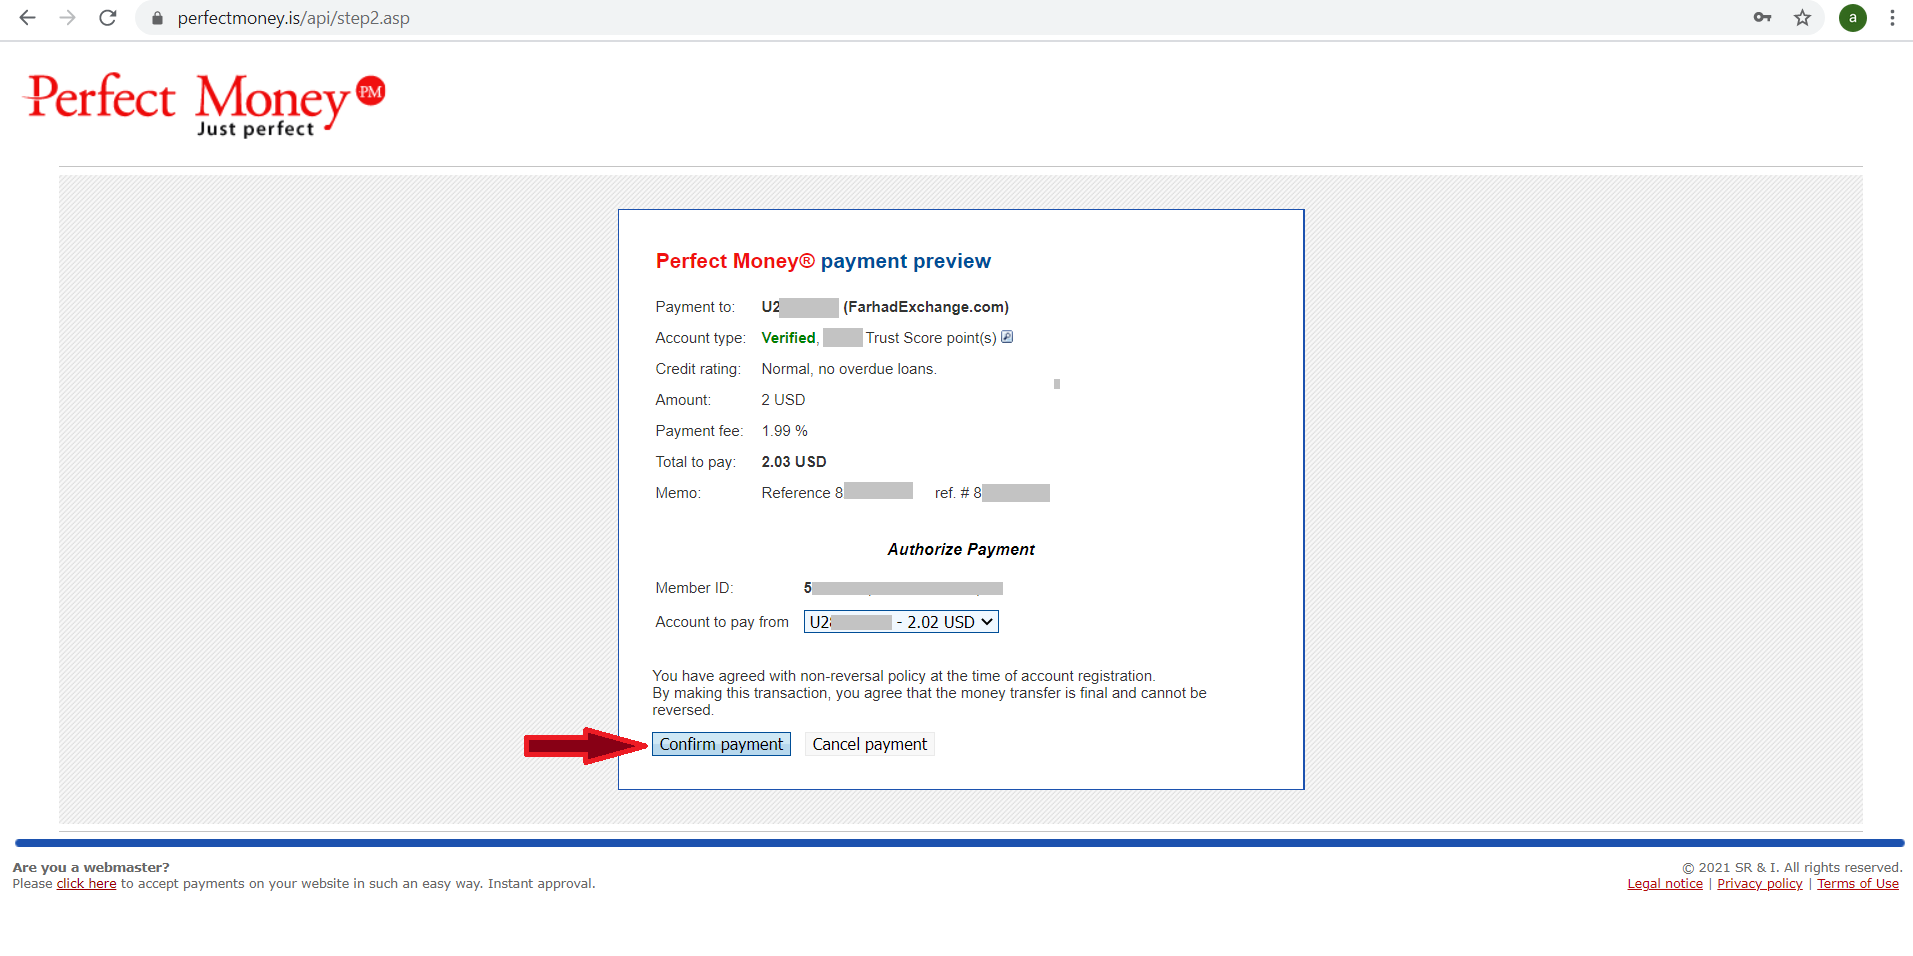Click the browser forward arrow
1913x956 pixels.
point(67,18)
